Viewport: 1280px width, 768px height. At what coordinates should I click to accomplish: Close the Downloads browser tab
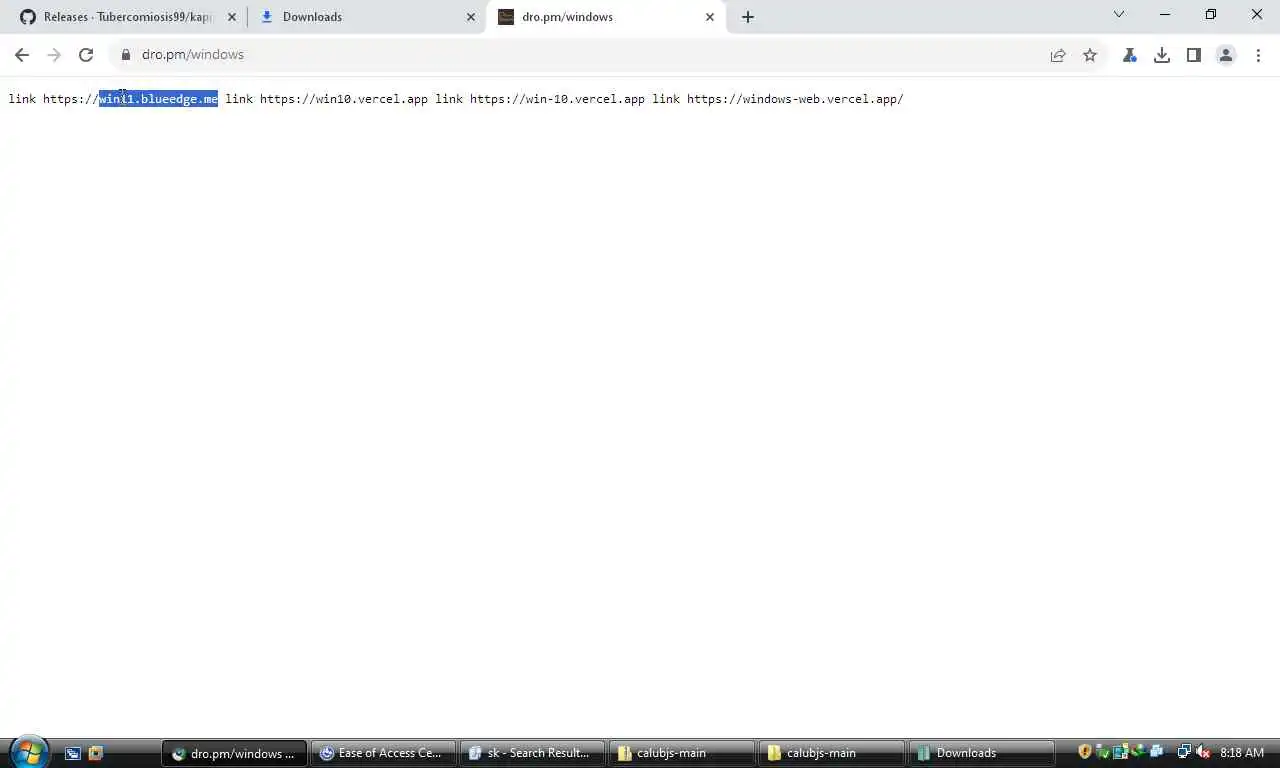point(471,17)
